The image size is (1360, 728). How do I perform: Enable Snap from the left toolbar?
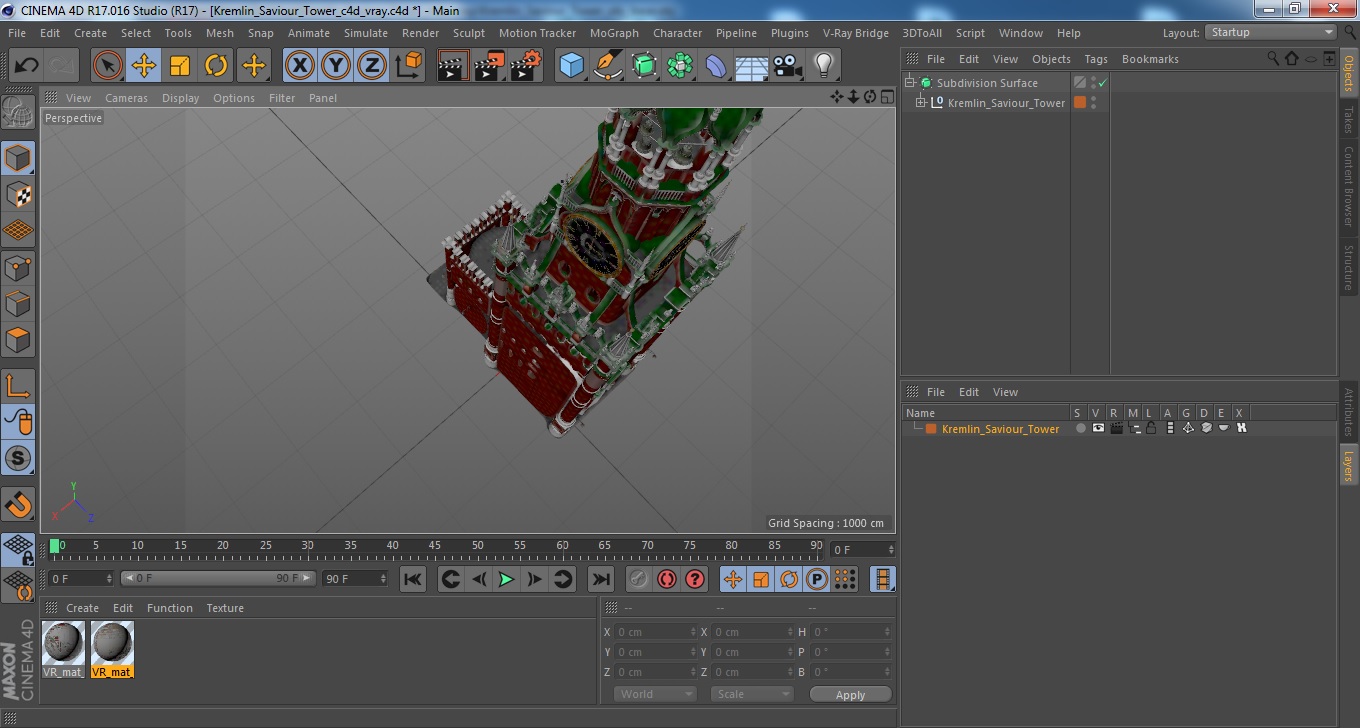coord(18,504)
